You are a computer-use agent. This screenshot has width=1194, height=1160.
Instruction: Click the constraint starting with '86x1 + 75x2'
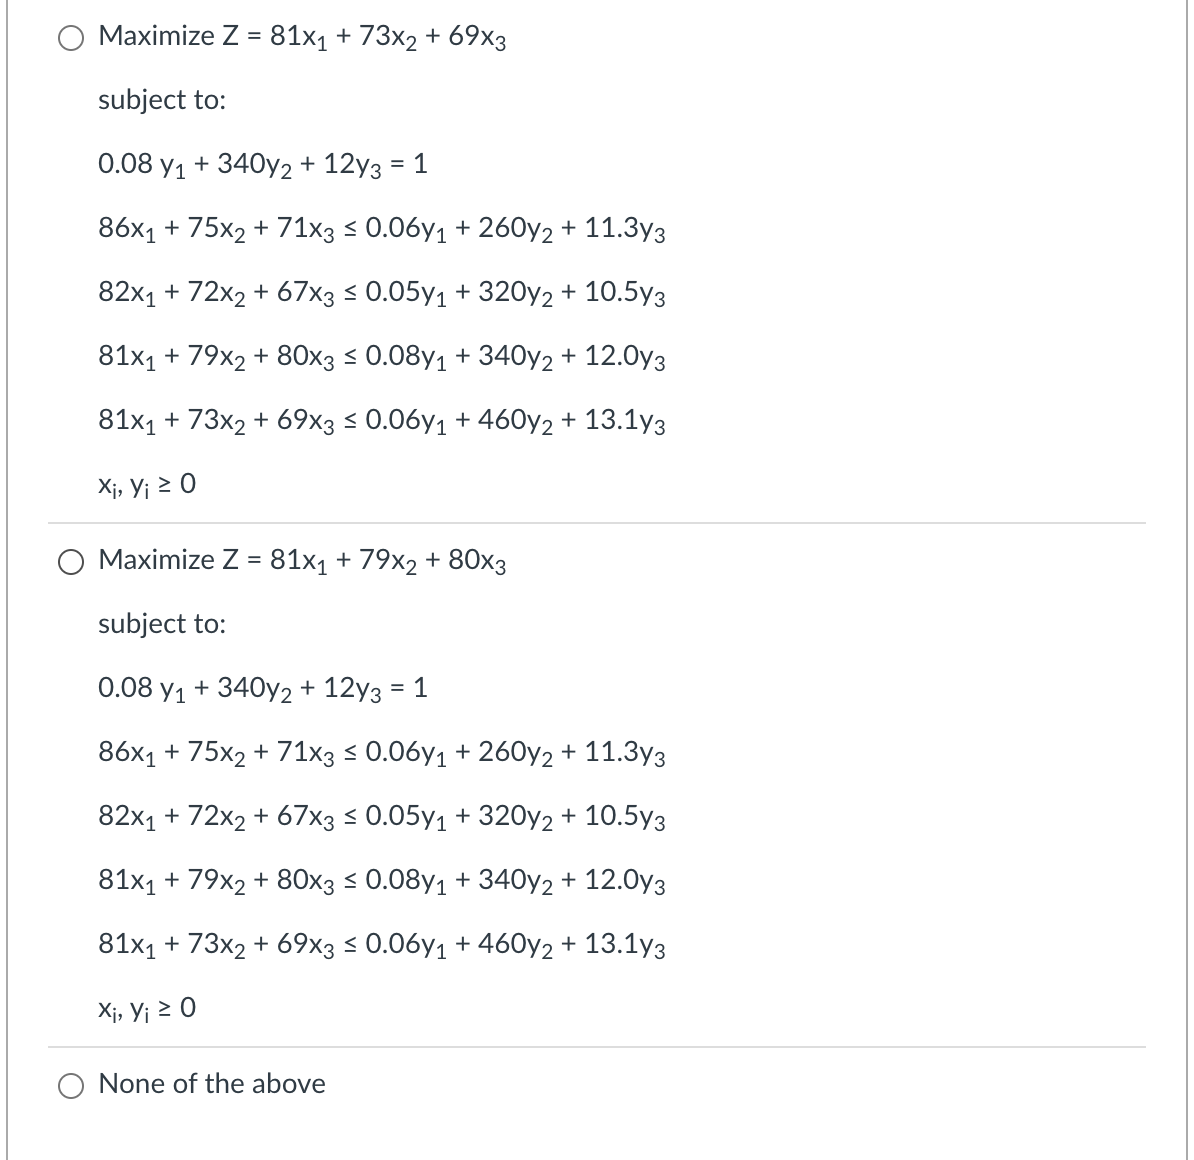coord(382,230)
